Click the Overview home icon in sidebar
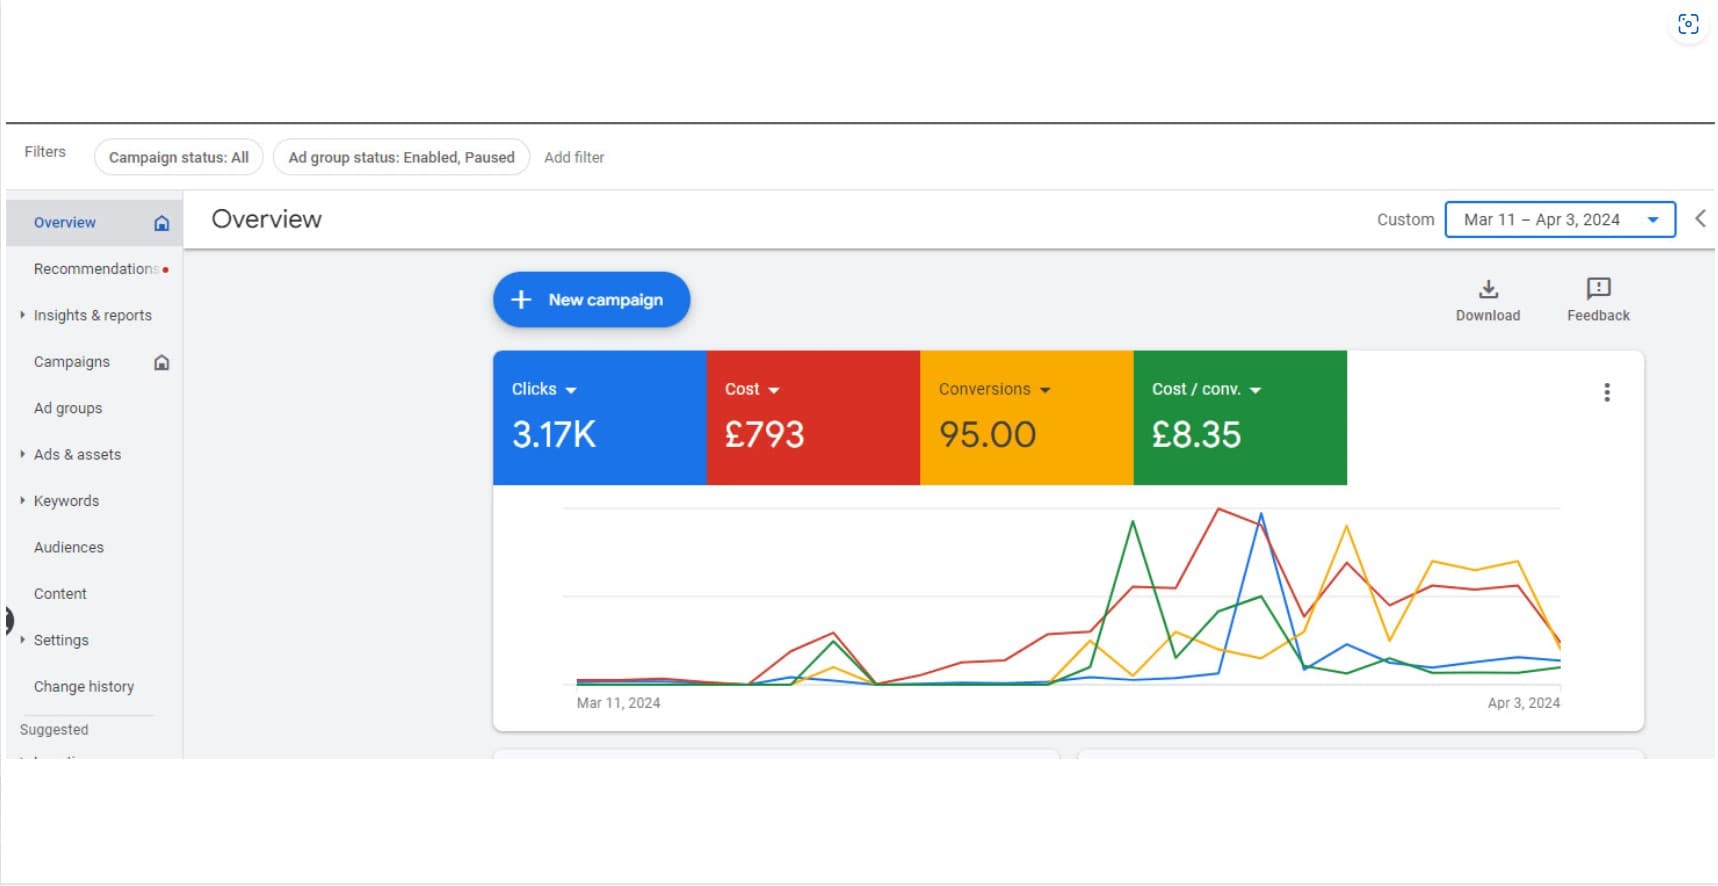 pos(162,223)
